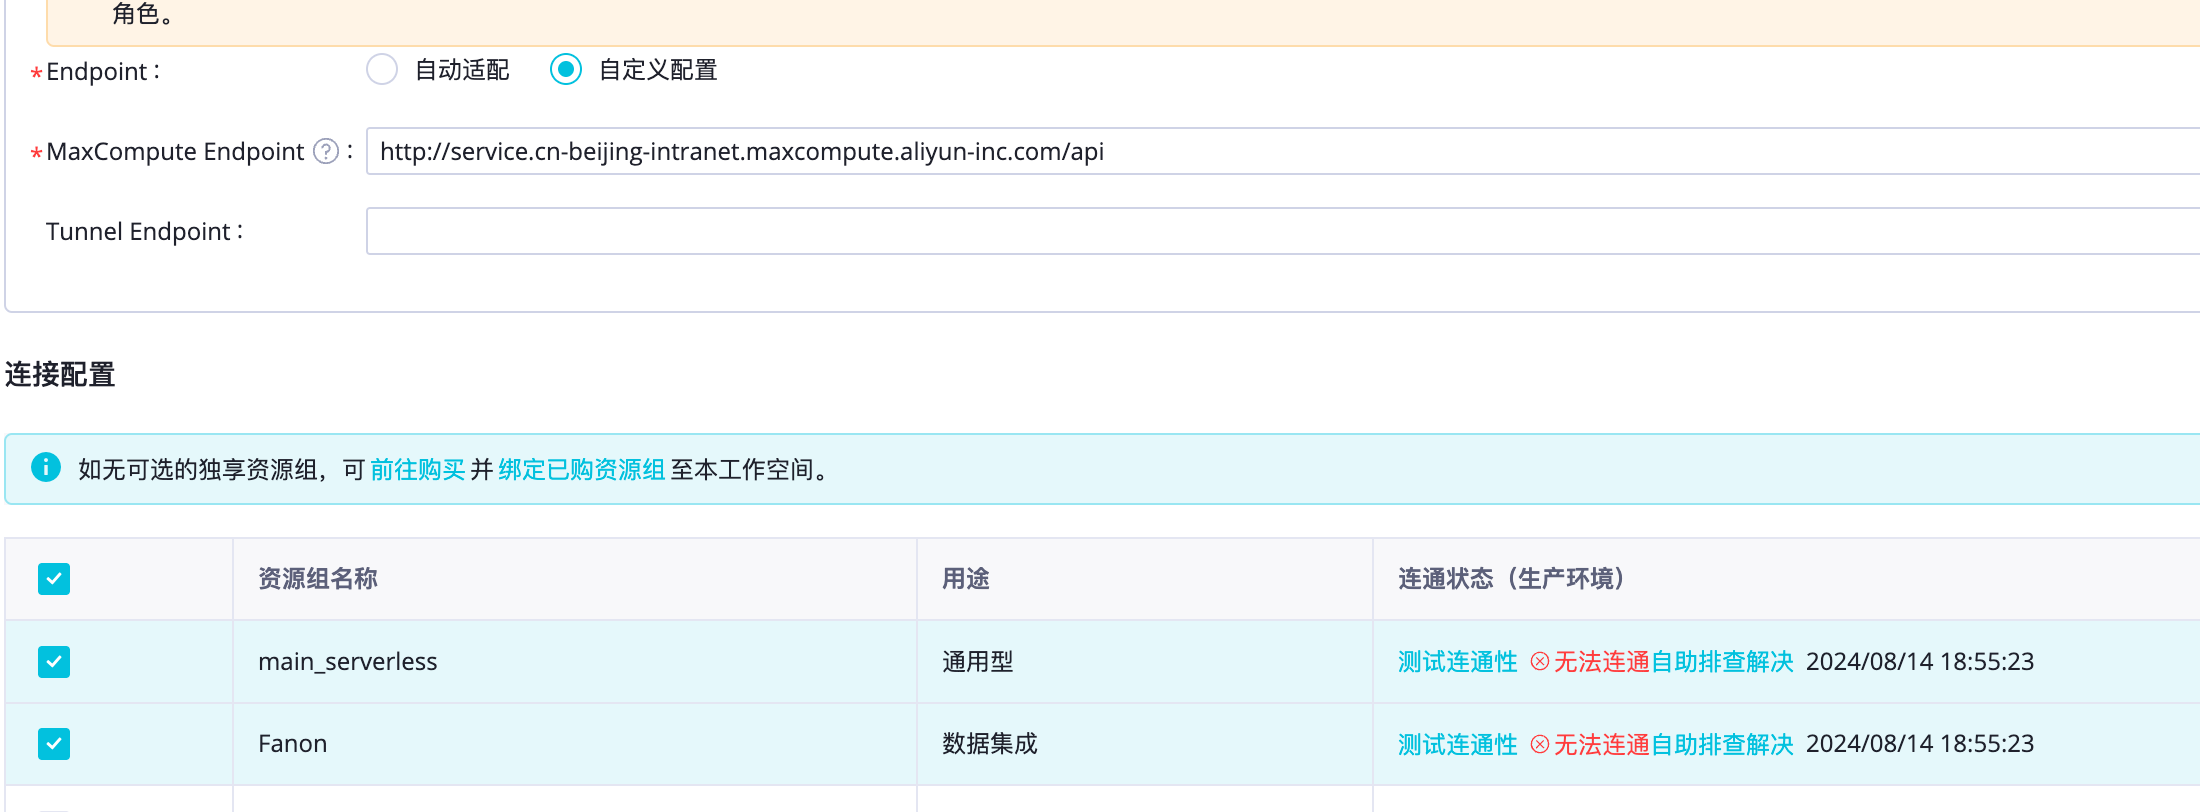Click the Fanon row timestamp 2024/08/14 18:55:23
2200x812 pixels.
[x=1920, y=744]
